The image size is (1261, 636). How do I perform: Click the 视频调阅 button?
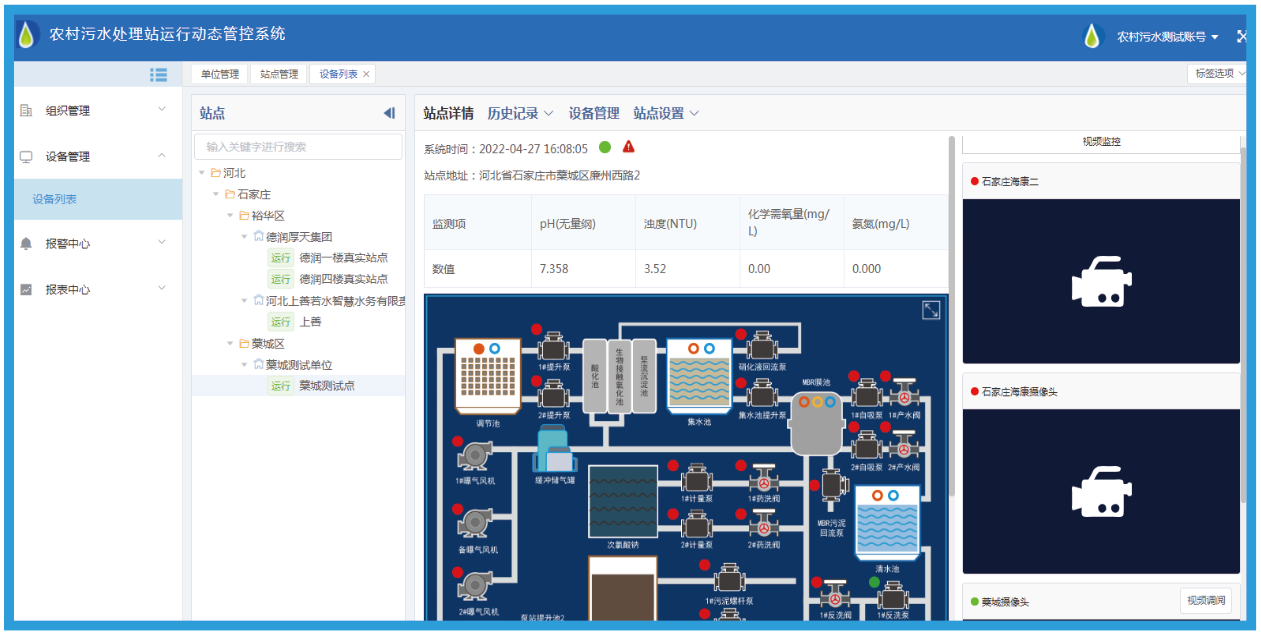1205,600
